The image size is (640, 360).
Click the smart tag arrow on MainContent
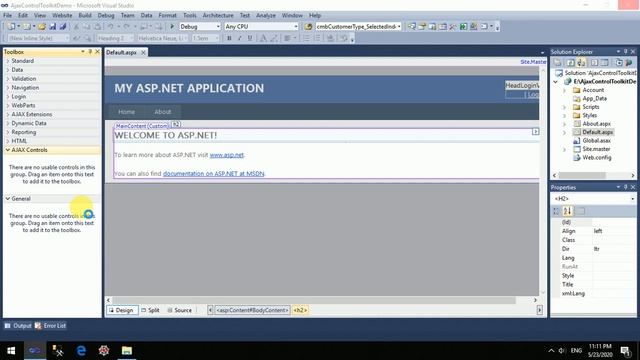(535, 131)
